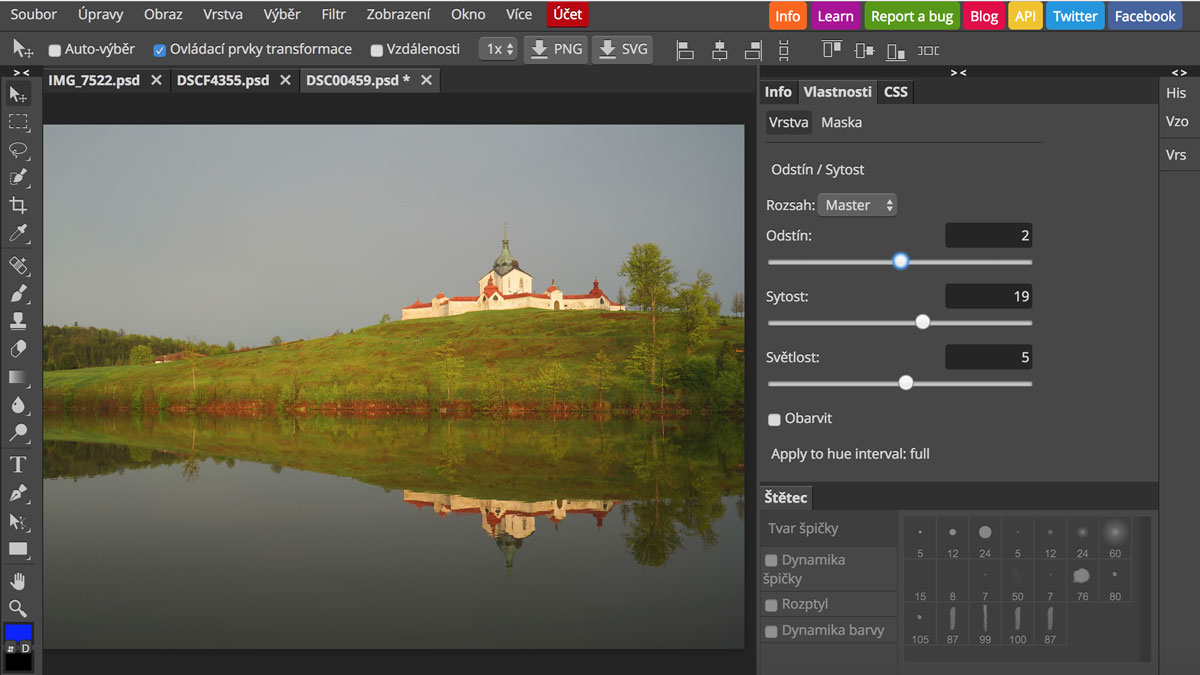Expand the Tvar špičky brush section
Screen dimensions: 1200x675
(x=803, y=528)
